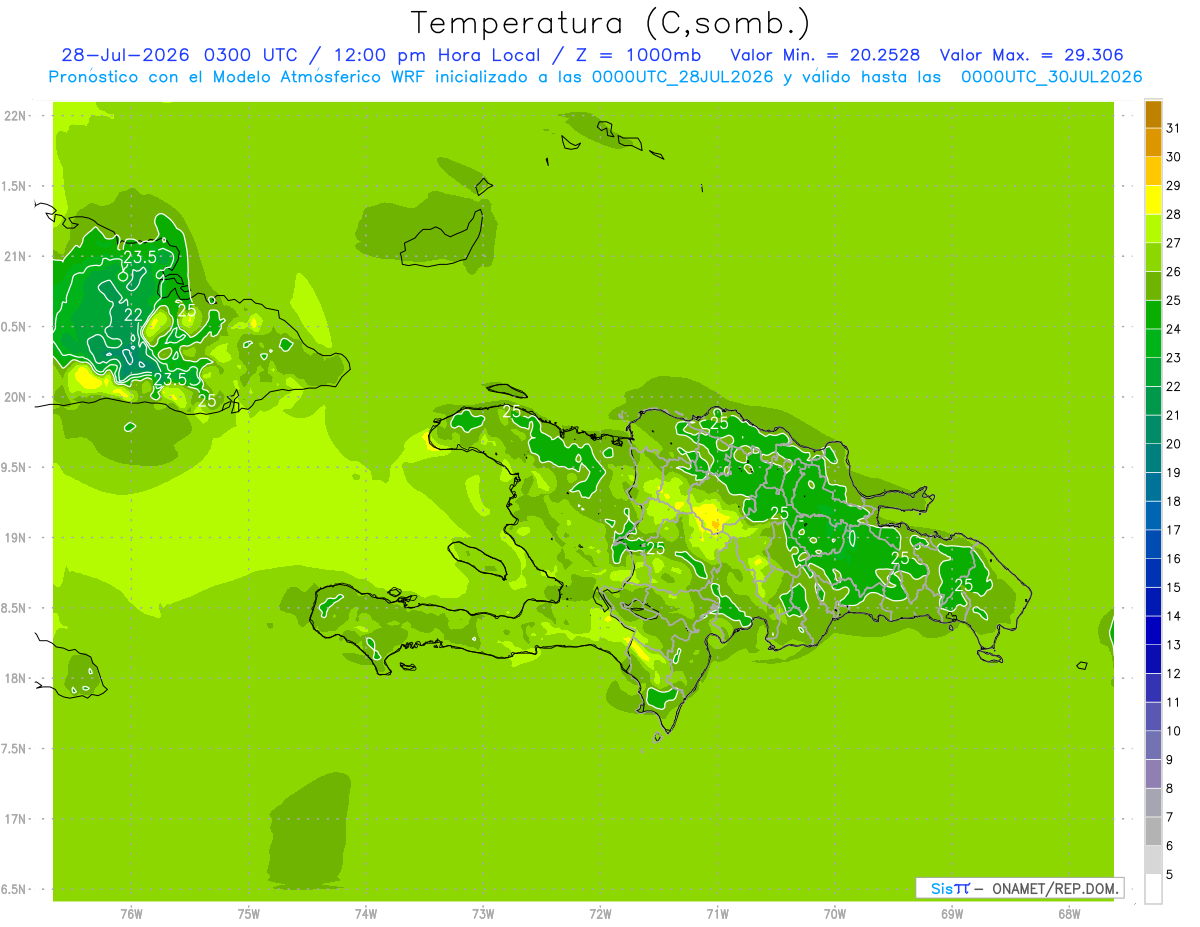Viewport: 1200px width, 927px height.
Task: Click the 22 contour label over Cuba
Action: (133, 315)
